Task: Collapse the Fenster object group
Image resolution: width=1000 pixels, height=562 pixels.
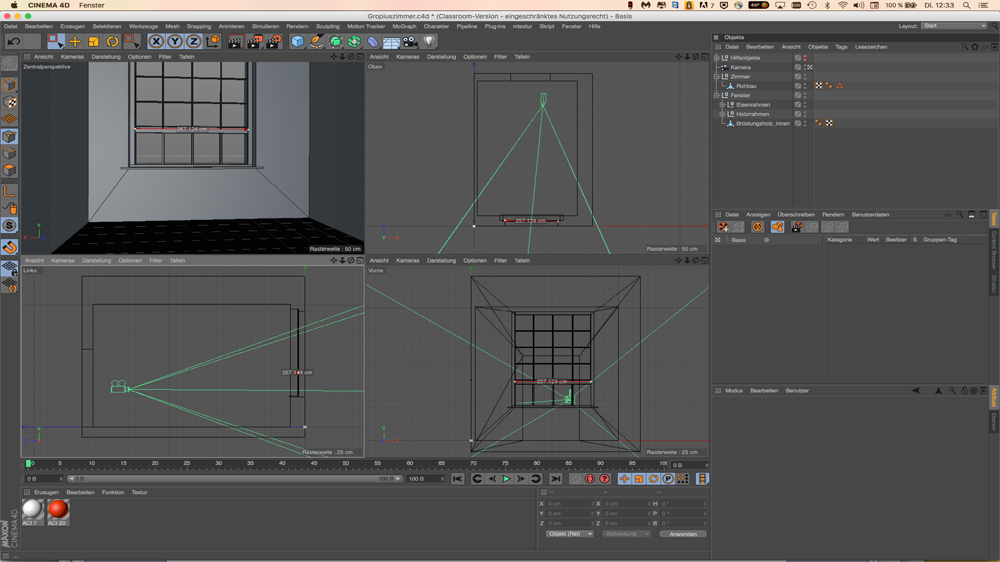Action: [x=717, y=96]
